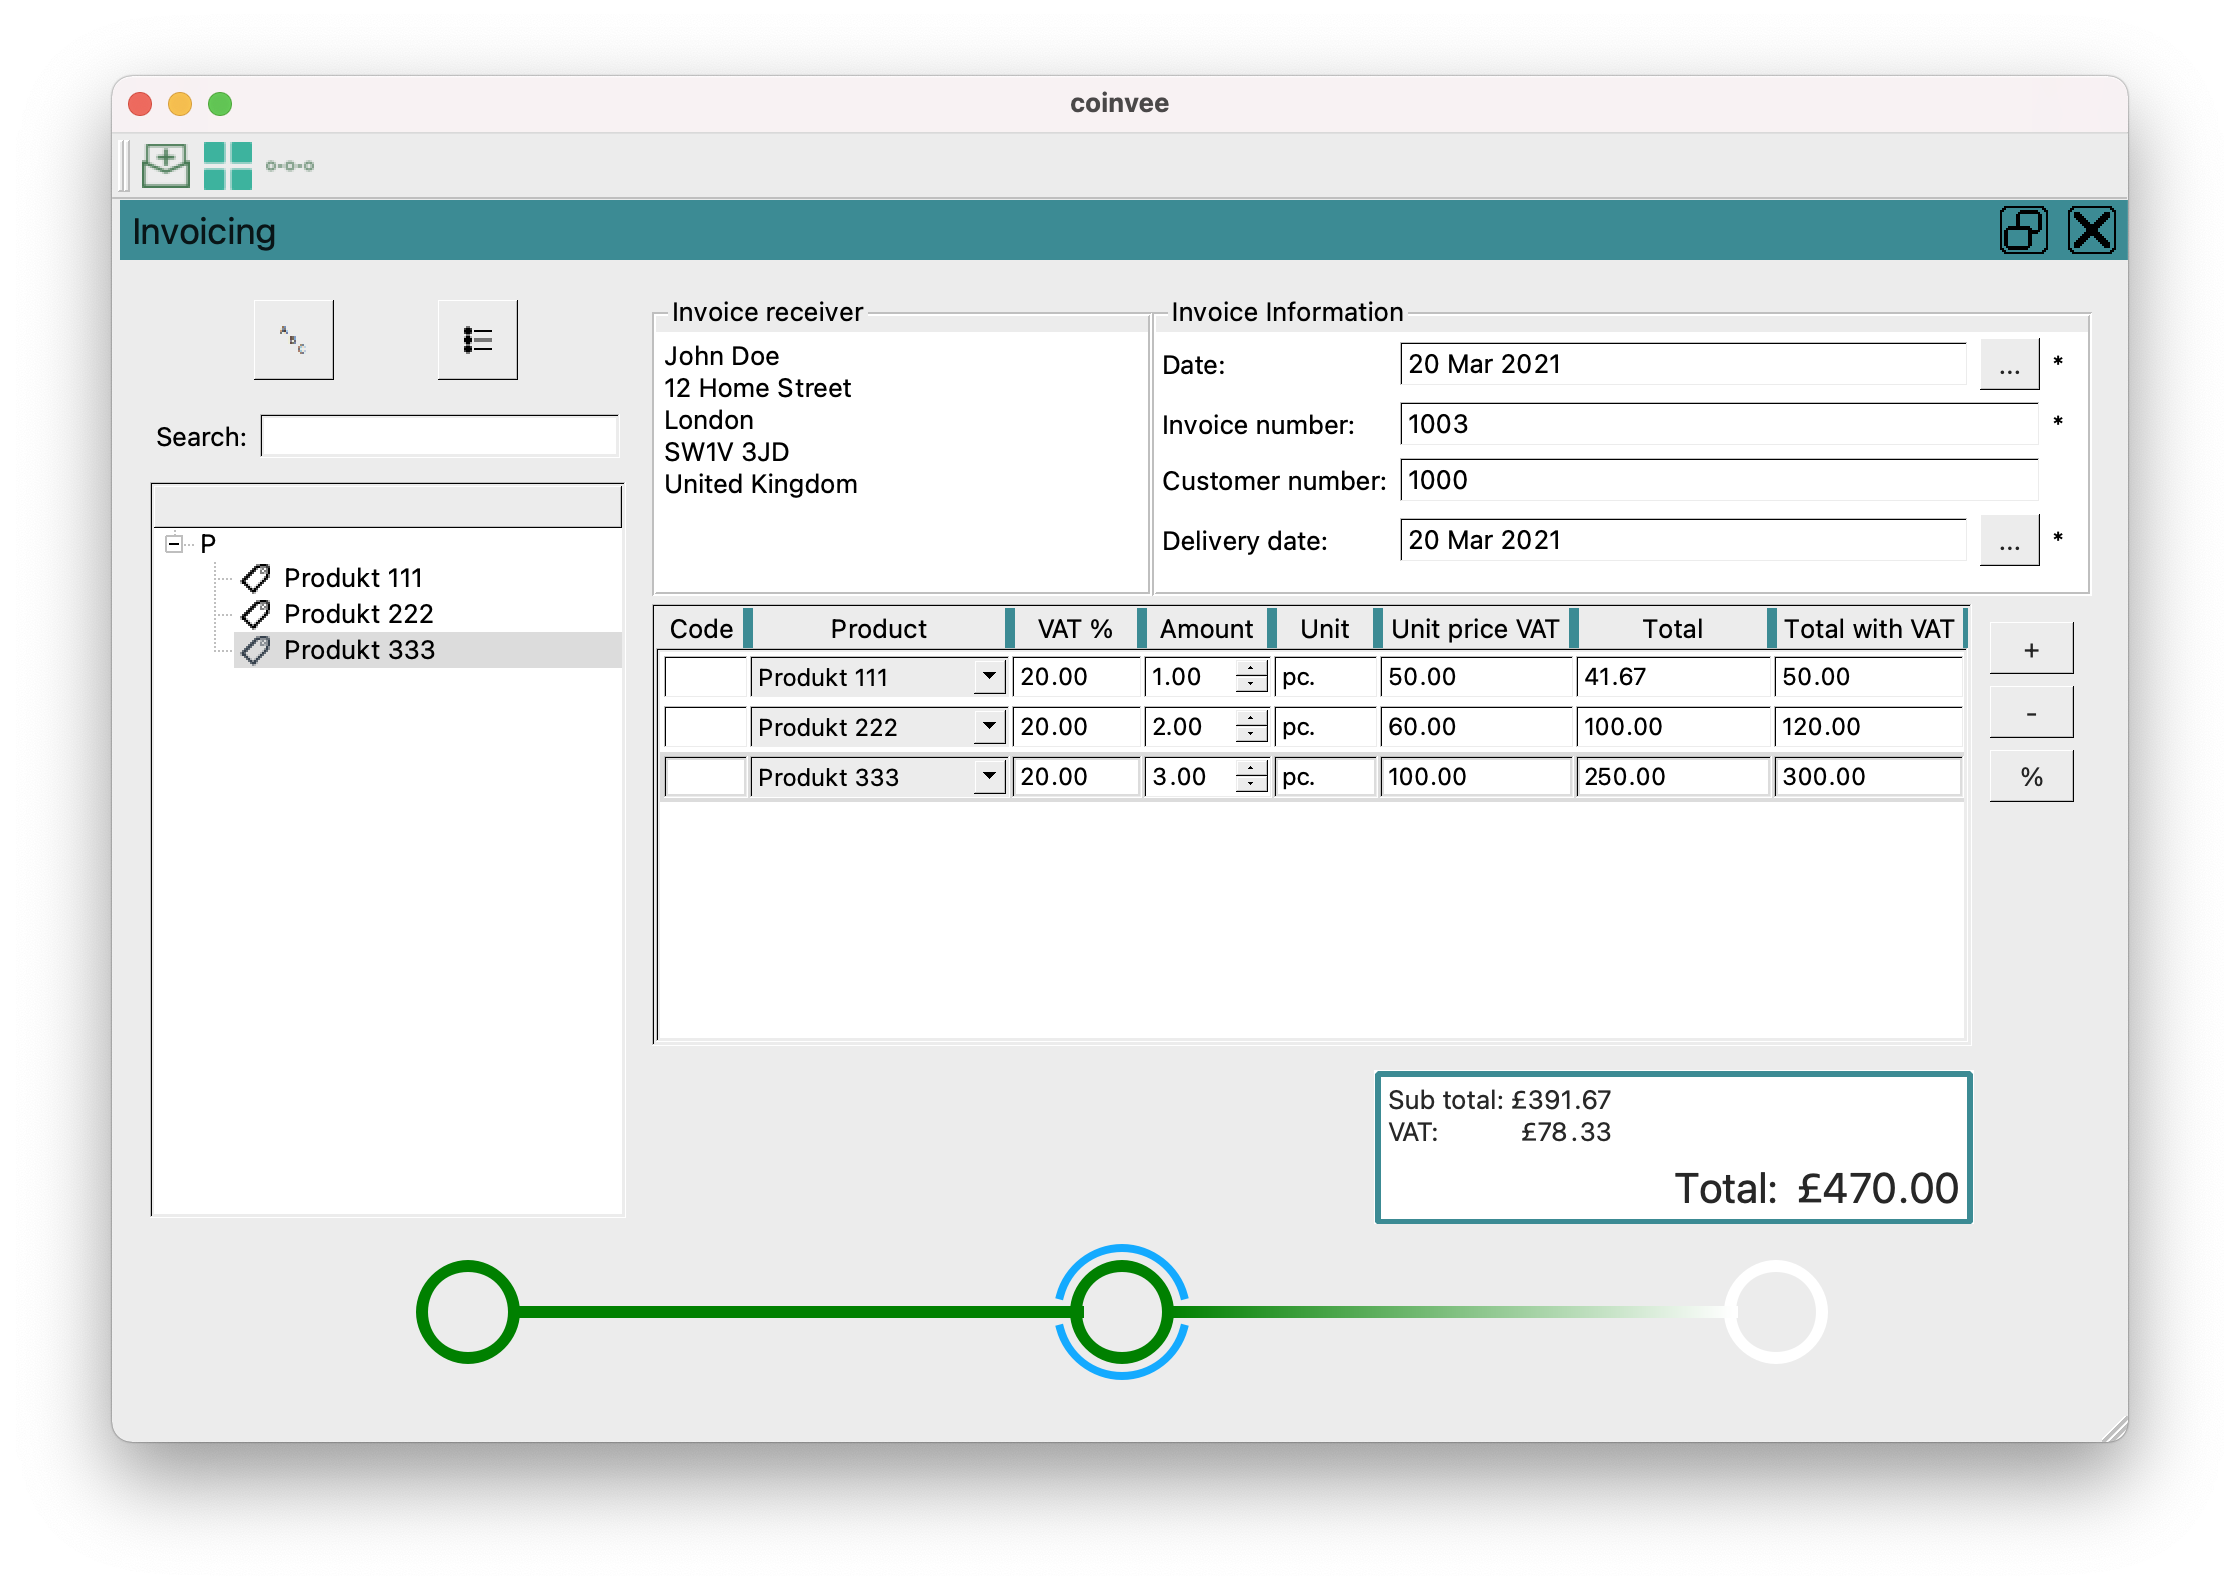2240x1590 pixels.
Task: Open the invoice Date picker button
Action: click(x=2009, y=365)
